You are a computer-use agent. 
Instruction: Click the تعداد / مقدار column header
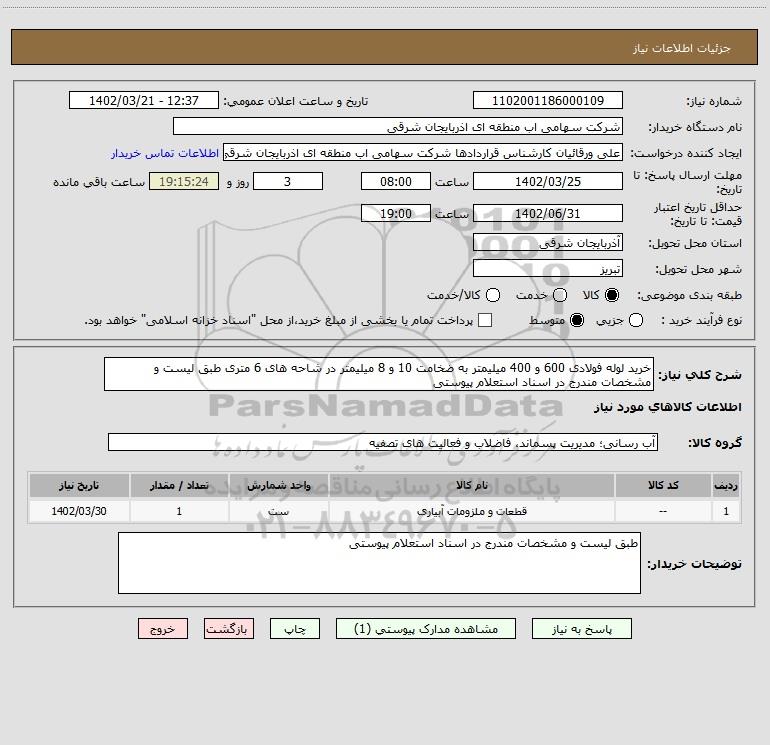pos(179,485)
